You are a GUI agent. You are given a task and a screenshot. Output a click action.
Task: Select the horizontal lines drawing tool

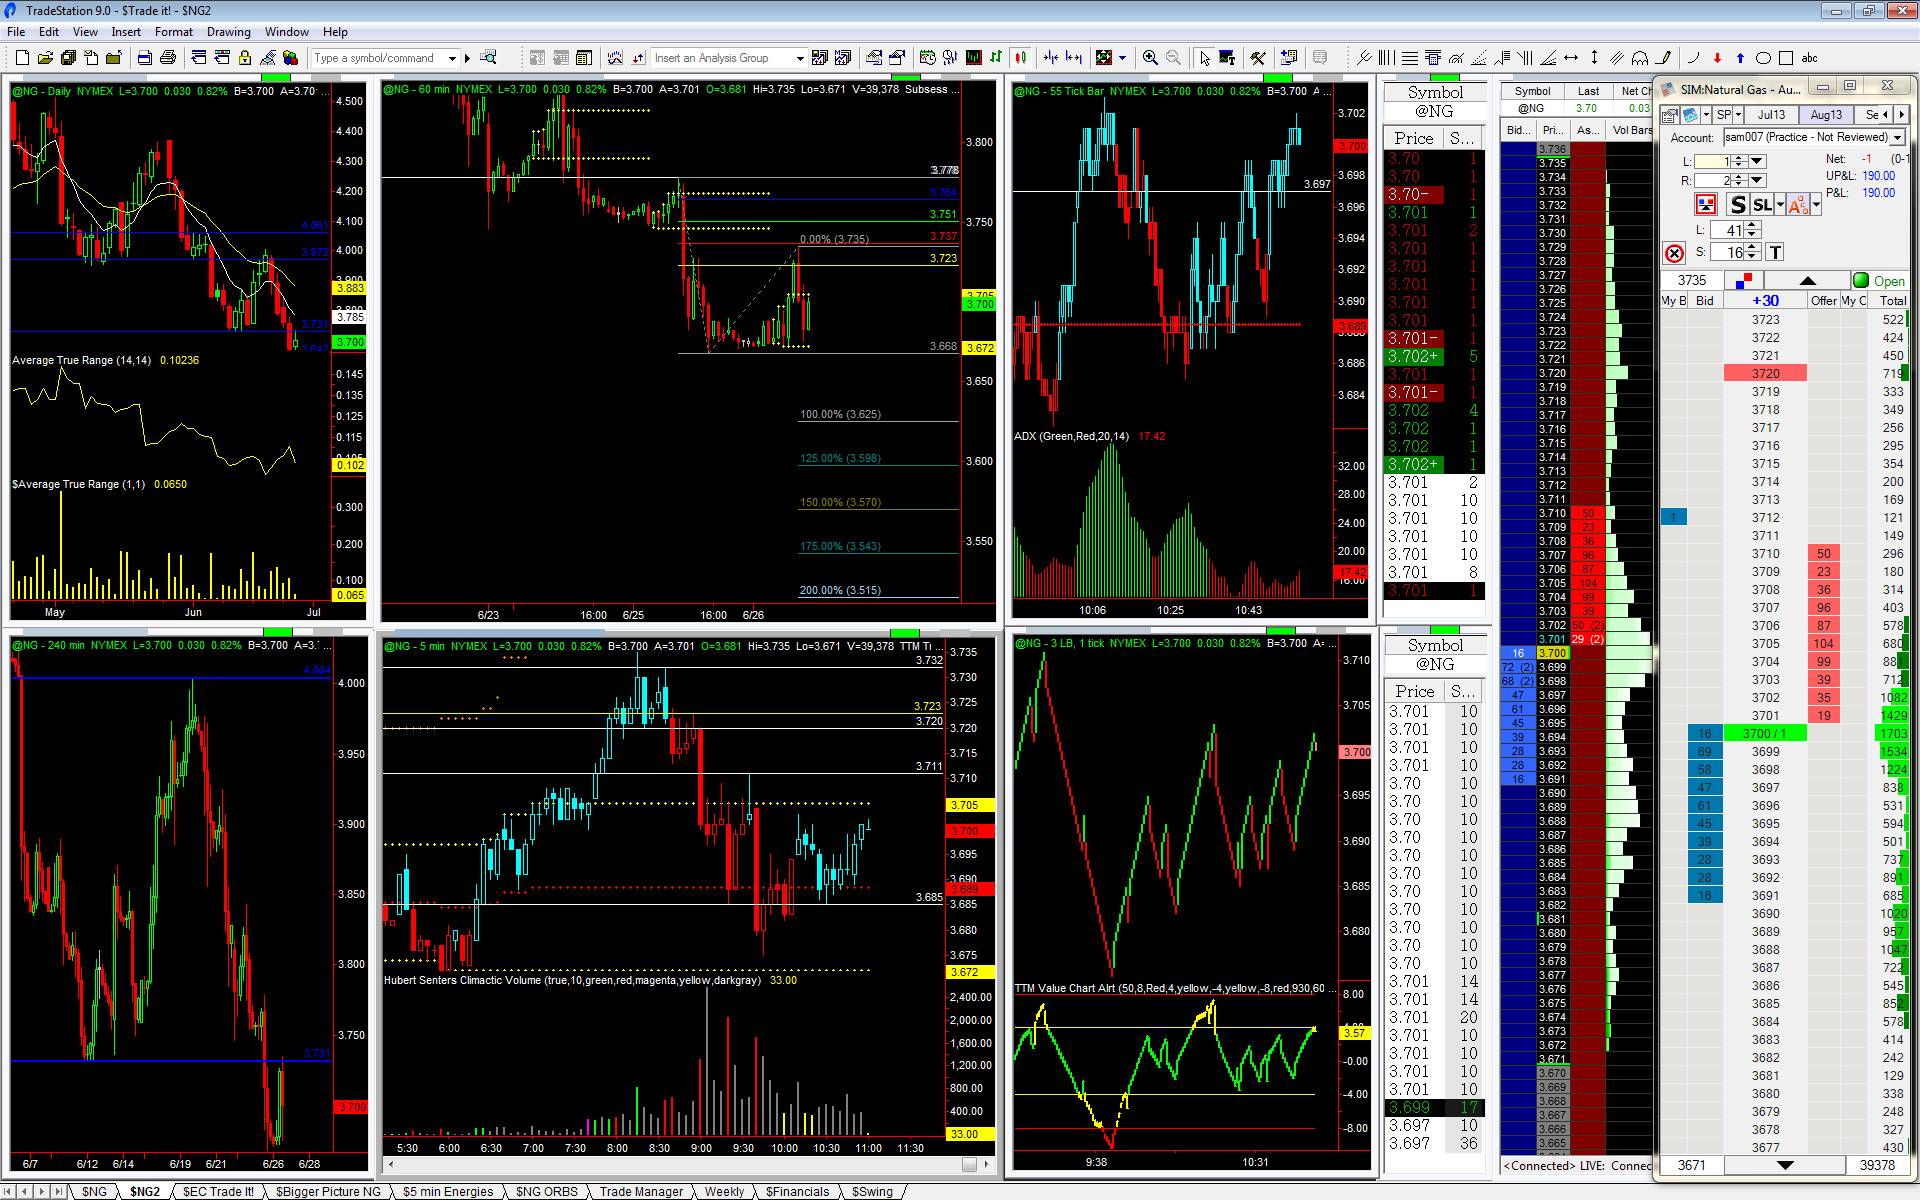tap(1410, 58)
